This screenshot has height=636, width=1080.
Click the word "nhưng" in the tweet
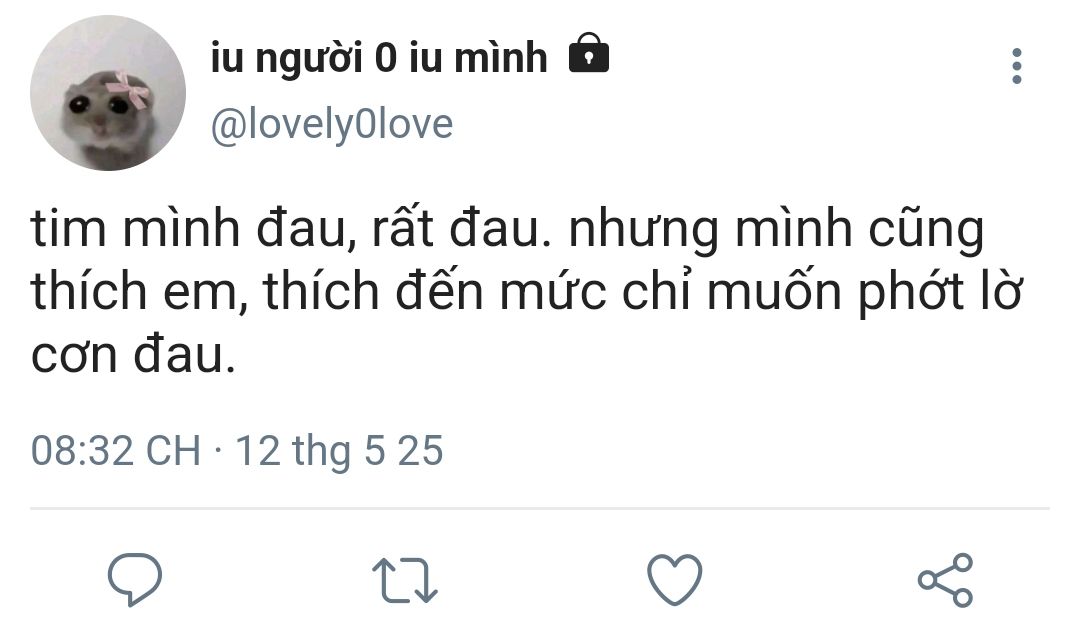(631, 233)
